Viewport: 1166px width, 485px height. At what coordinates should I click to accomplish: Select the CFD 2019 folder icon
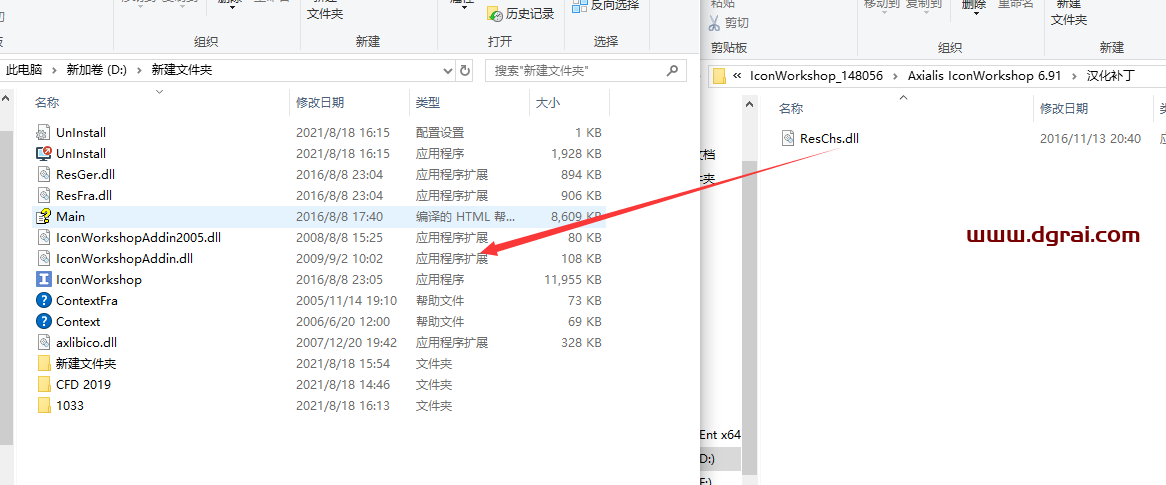pyautogui.click(x=43, y=385)
